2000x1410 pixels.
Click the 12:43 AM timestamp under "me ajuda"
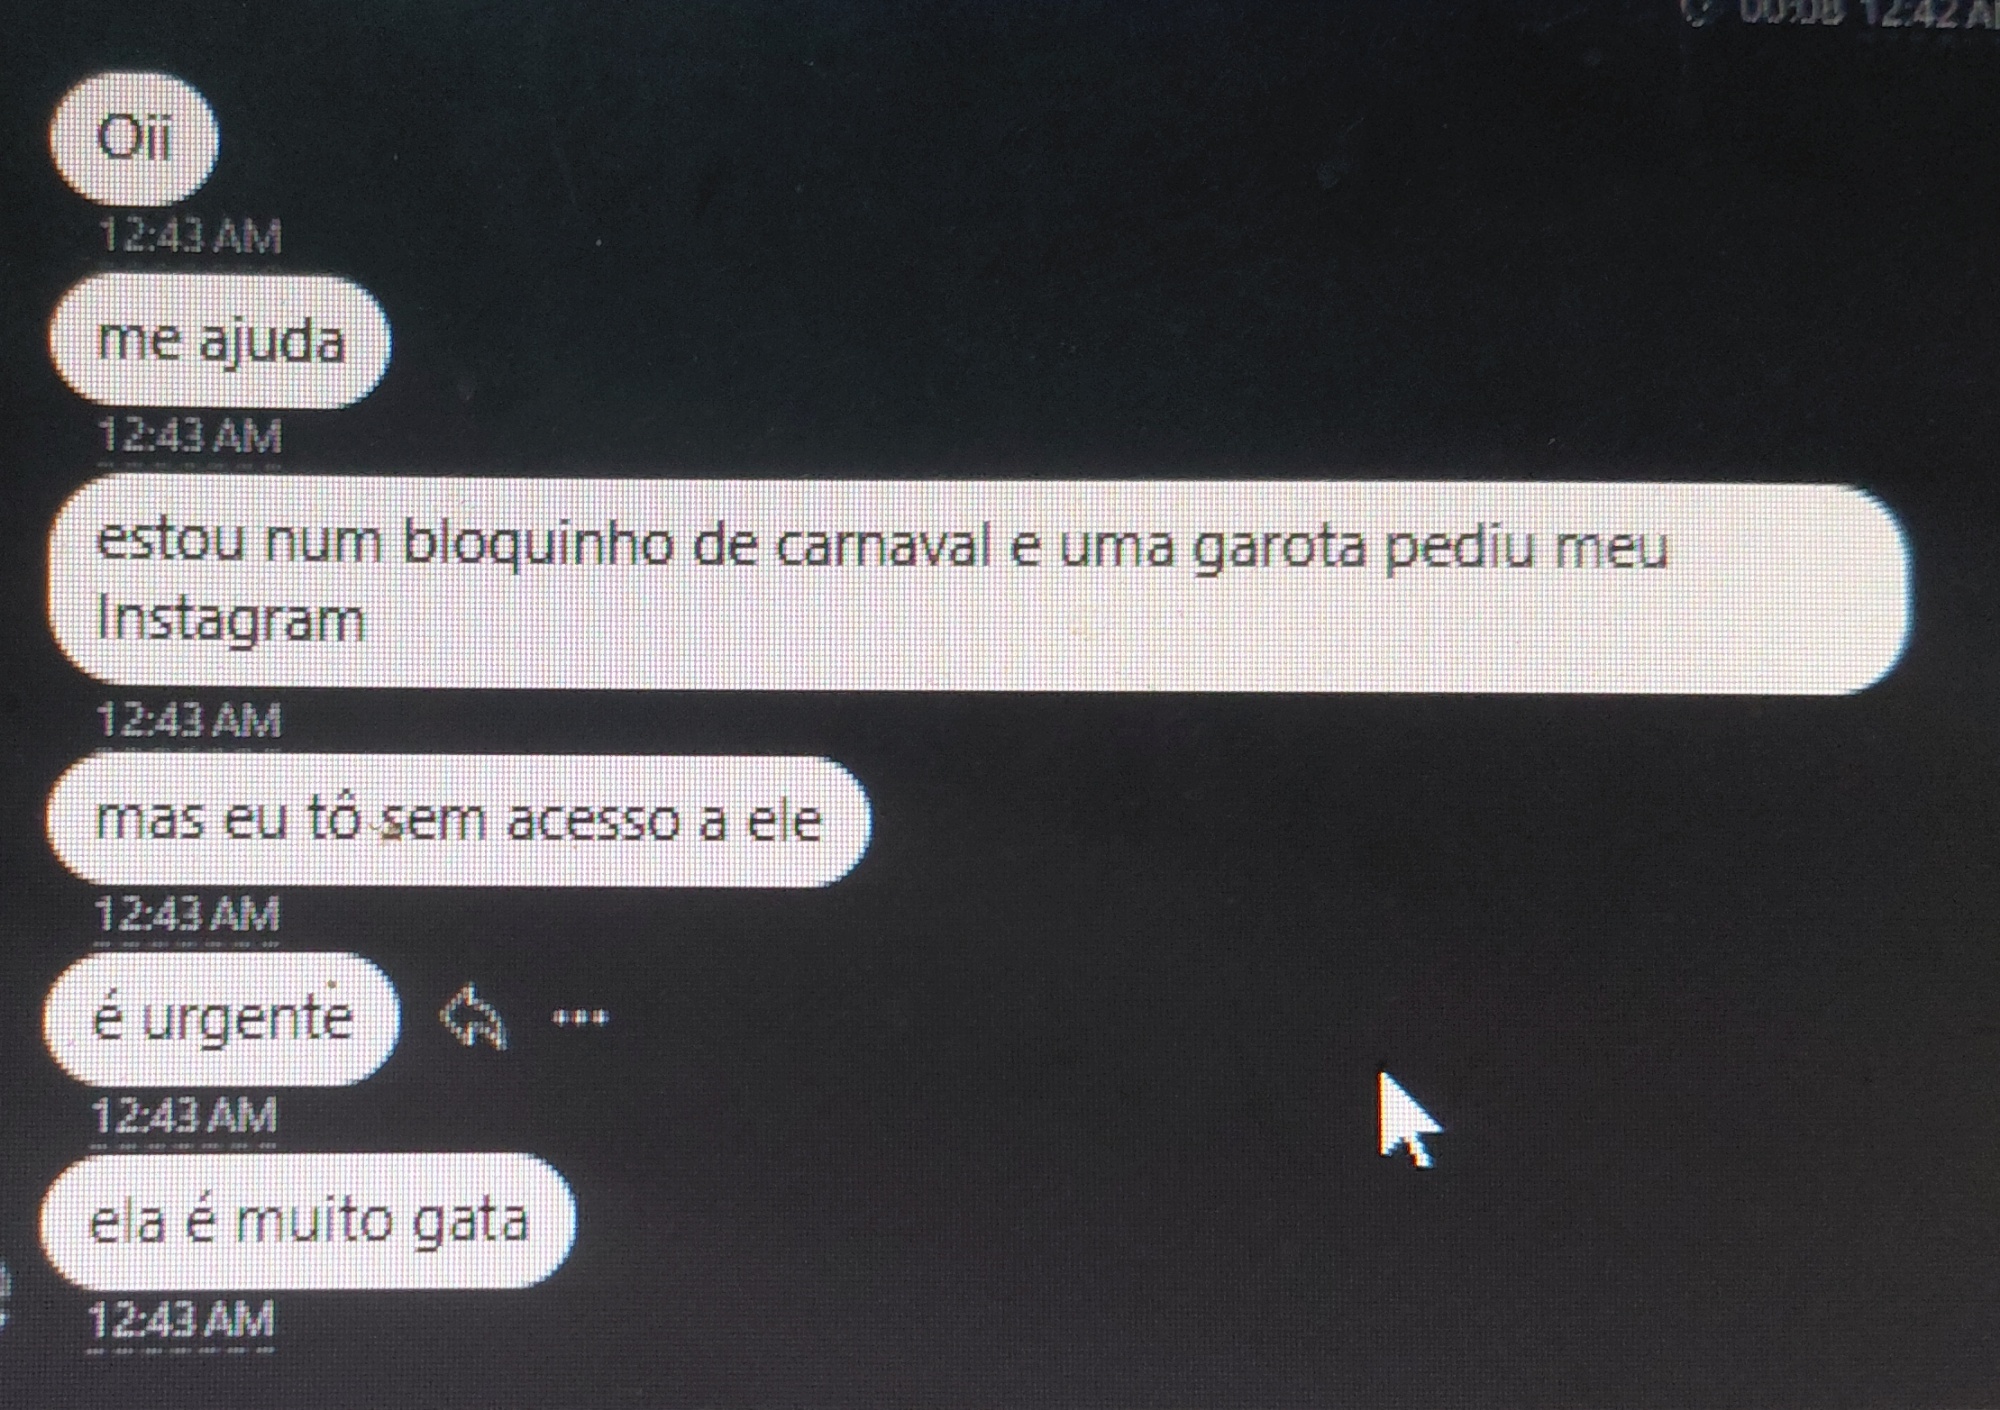pyautogui.click(x=190, y=436)
